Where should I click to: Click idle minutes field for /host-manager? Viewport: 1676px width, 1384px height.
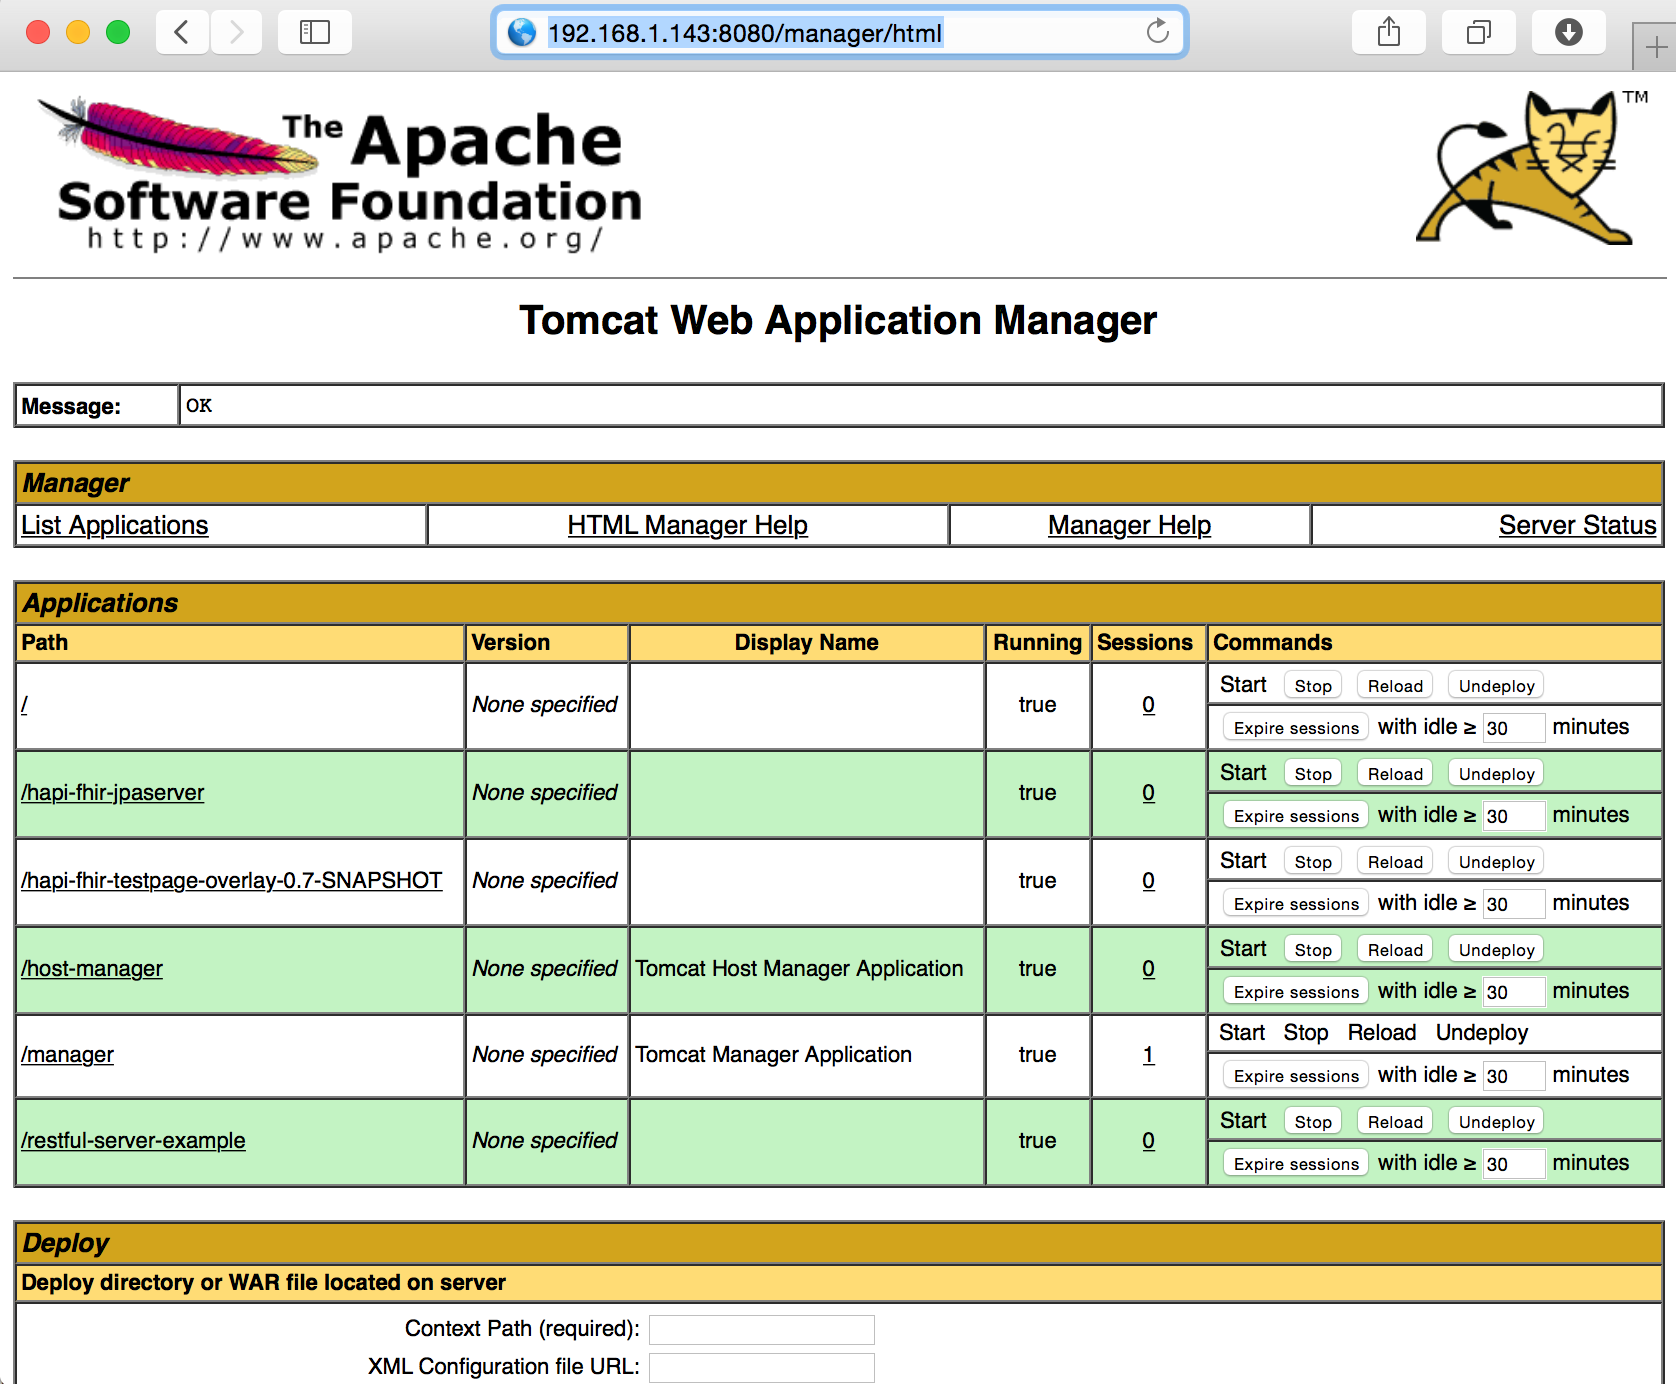(x=1514, y=992)
